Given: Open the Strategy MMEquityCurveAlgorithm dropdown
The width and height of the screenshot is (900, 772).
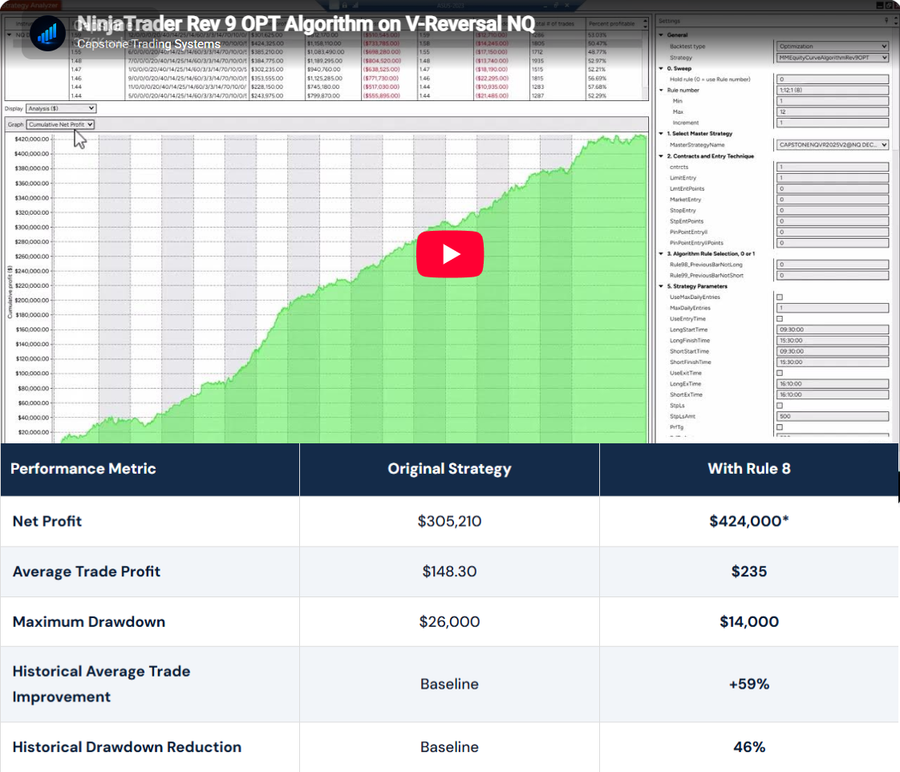Looking at the screenshot, I should (832, 57).
